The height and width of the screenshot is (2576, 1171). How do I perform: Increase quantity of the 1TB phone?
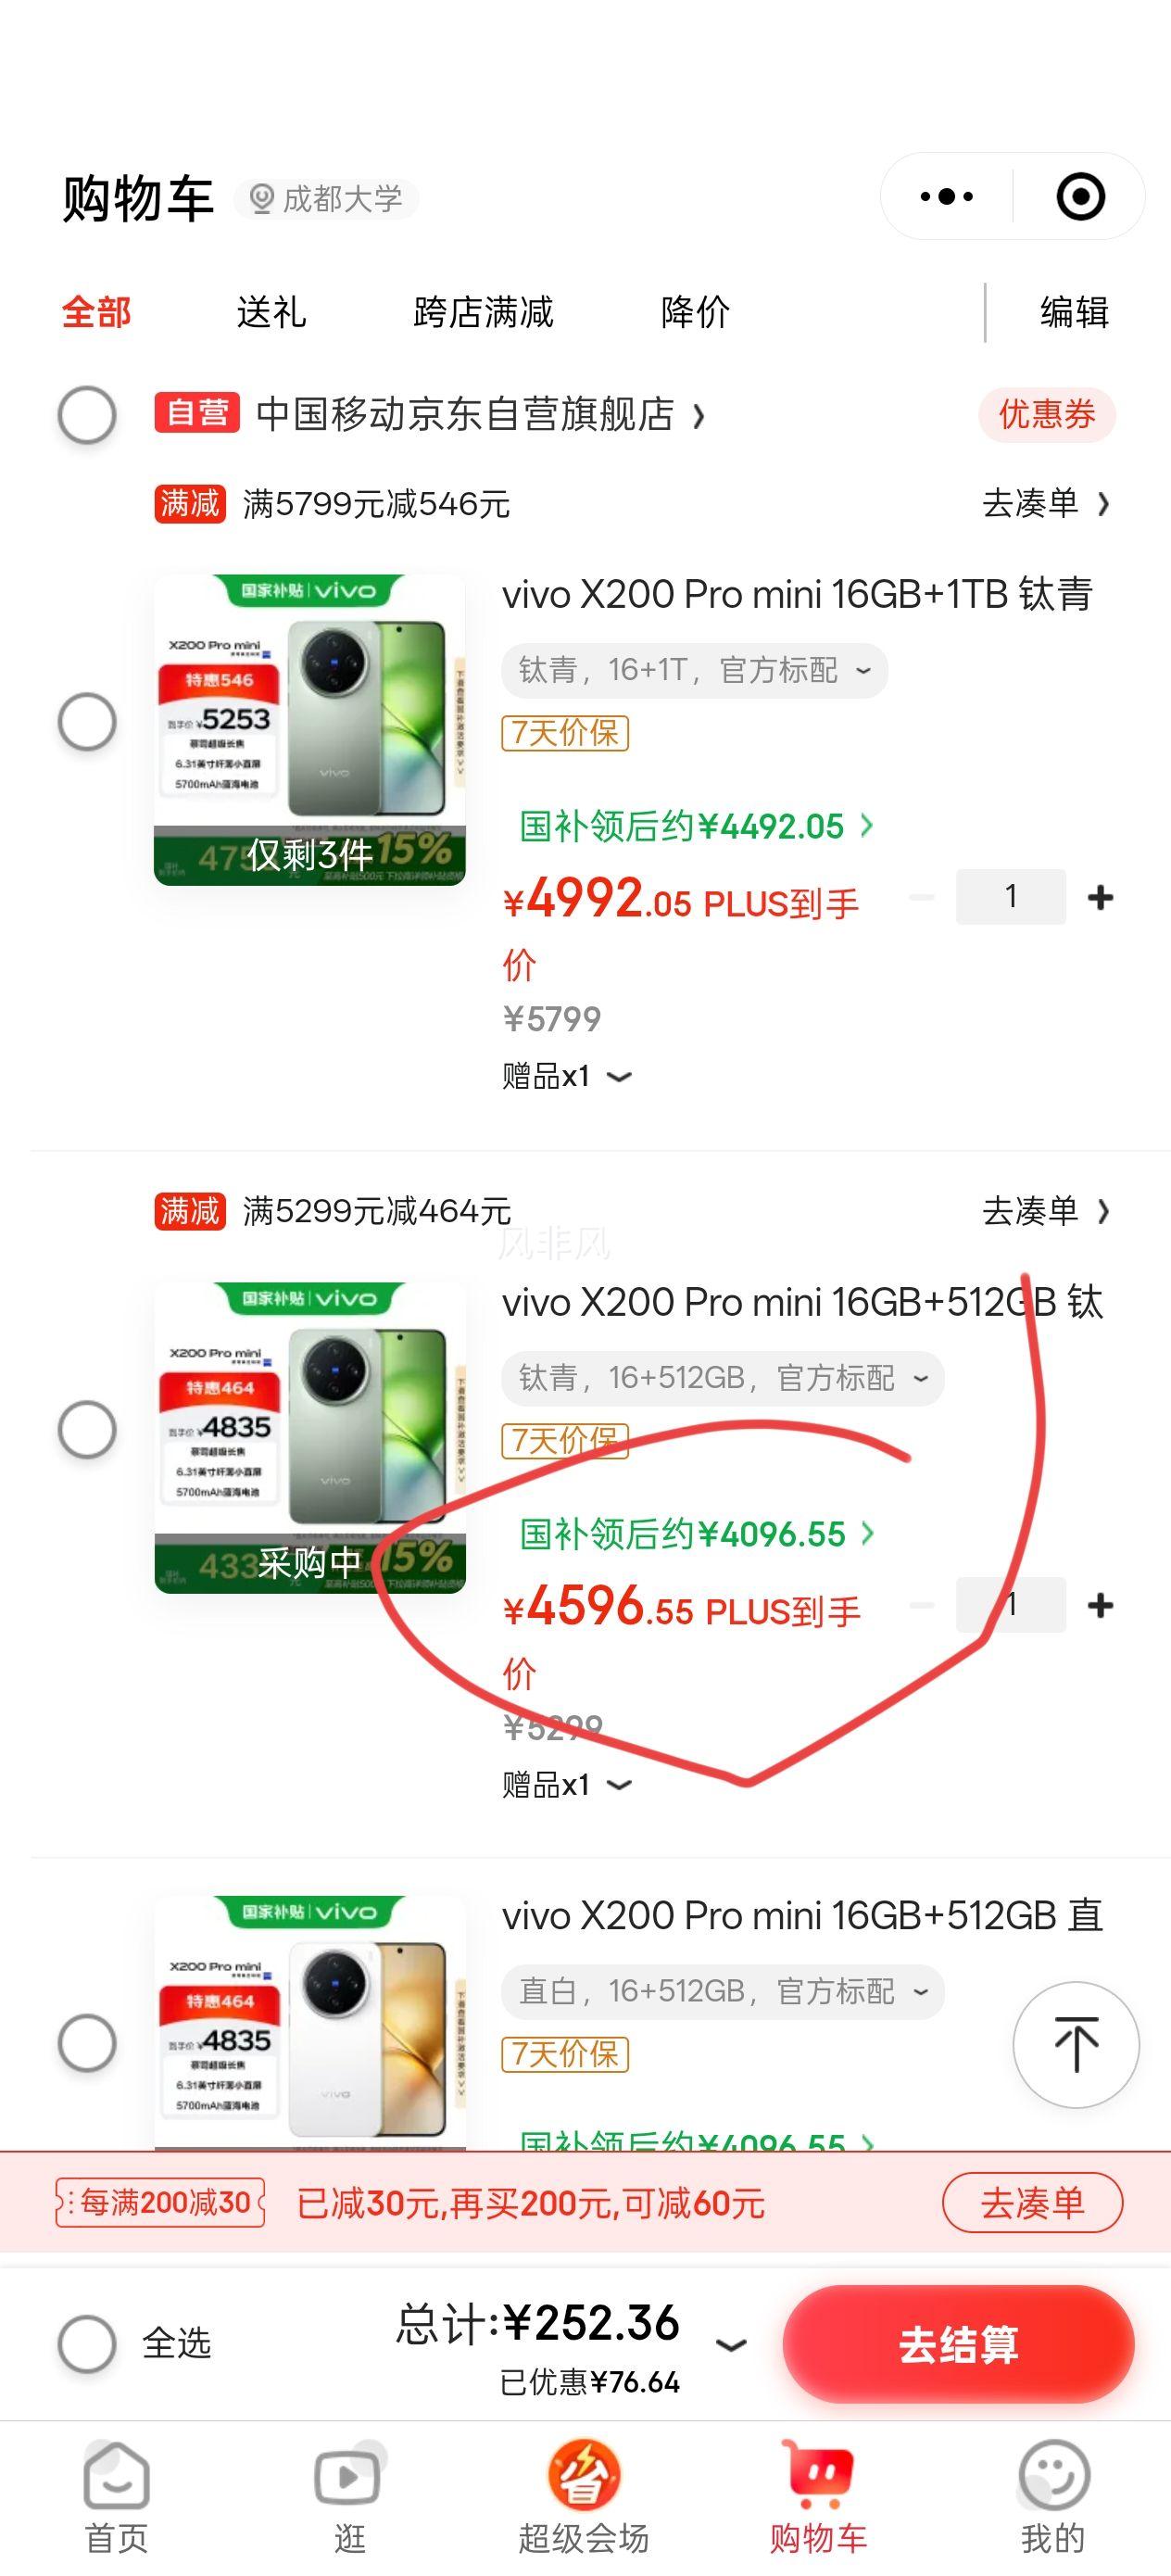coord(1100,897)
